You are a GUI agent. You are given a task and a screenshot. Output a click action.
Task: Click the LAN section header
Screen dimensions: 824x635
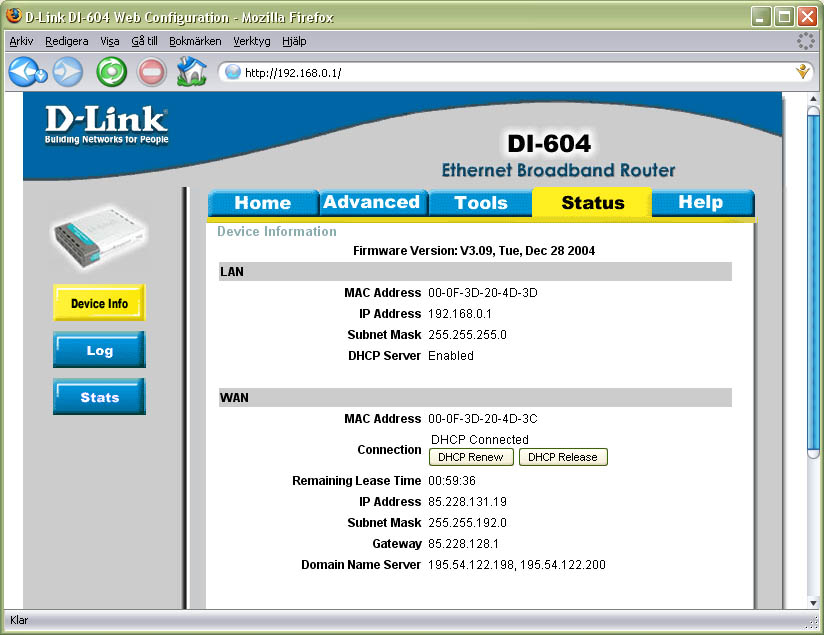(x=475, y=272)
